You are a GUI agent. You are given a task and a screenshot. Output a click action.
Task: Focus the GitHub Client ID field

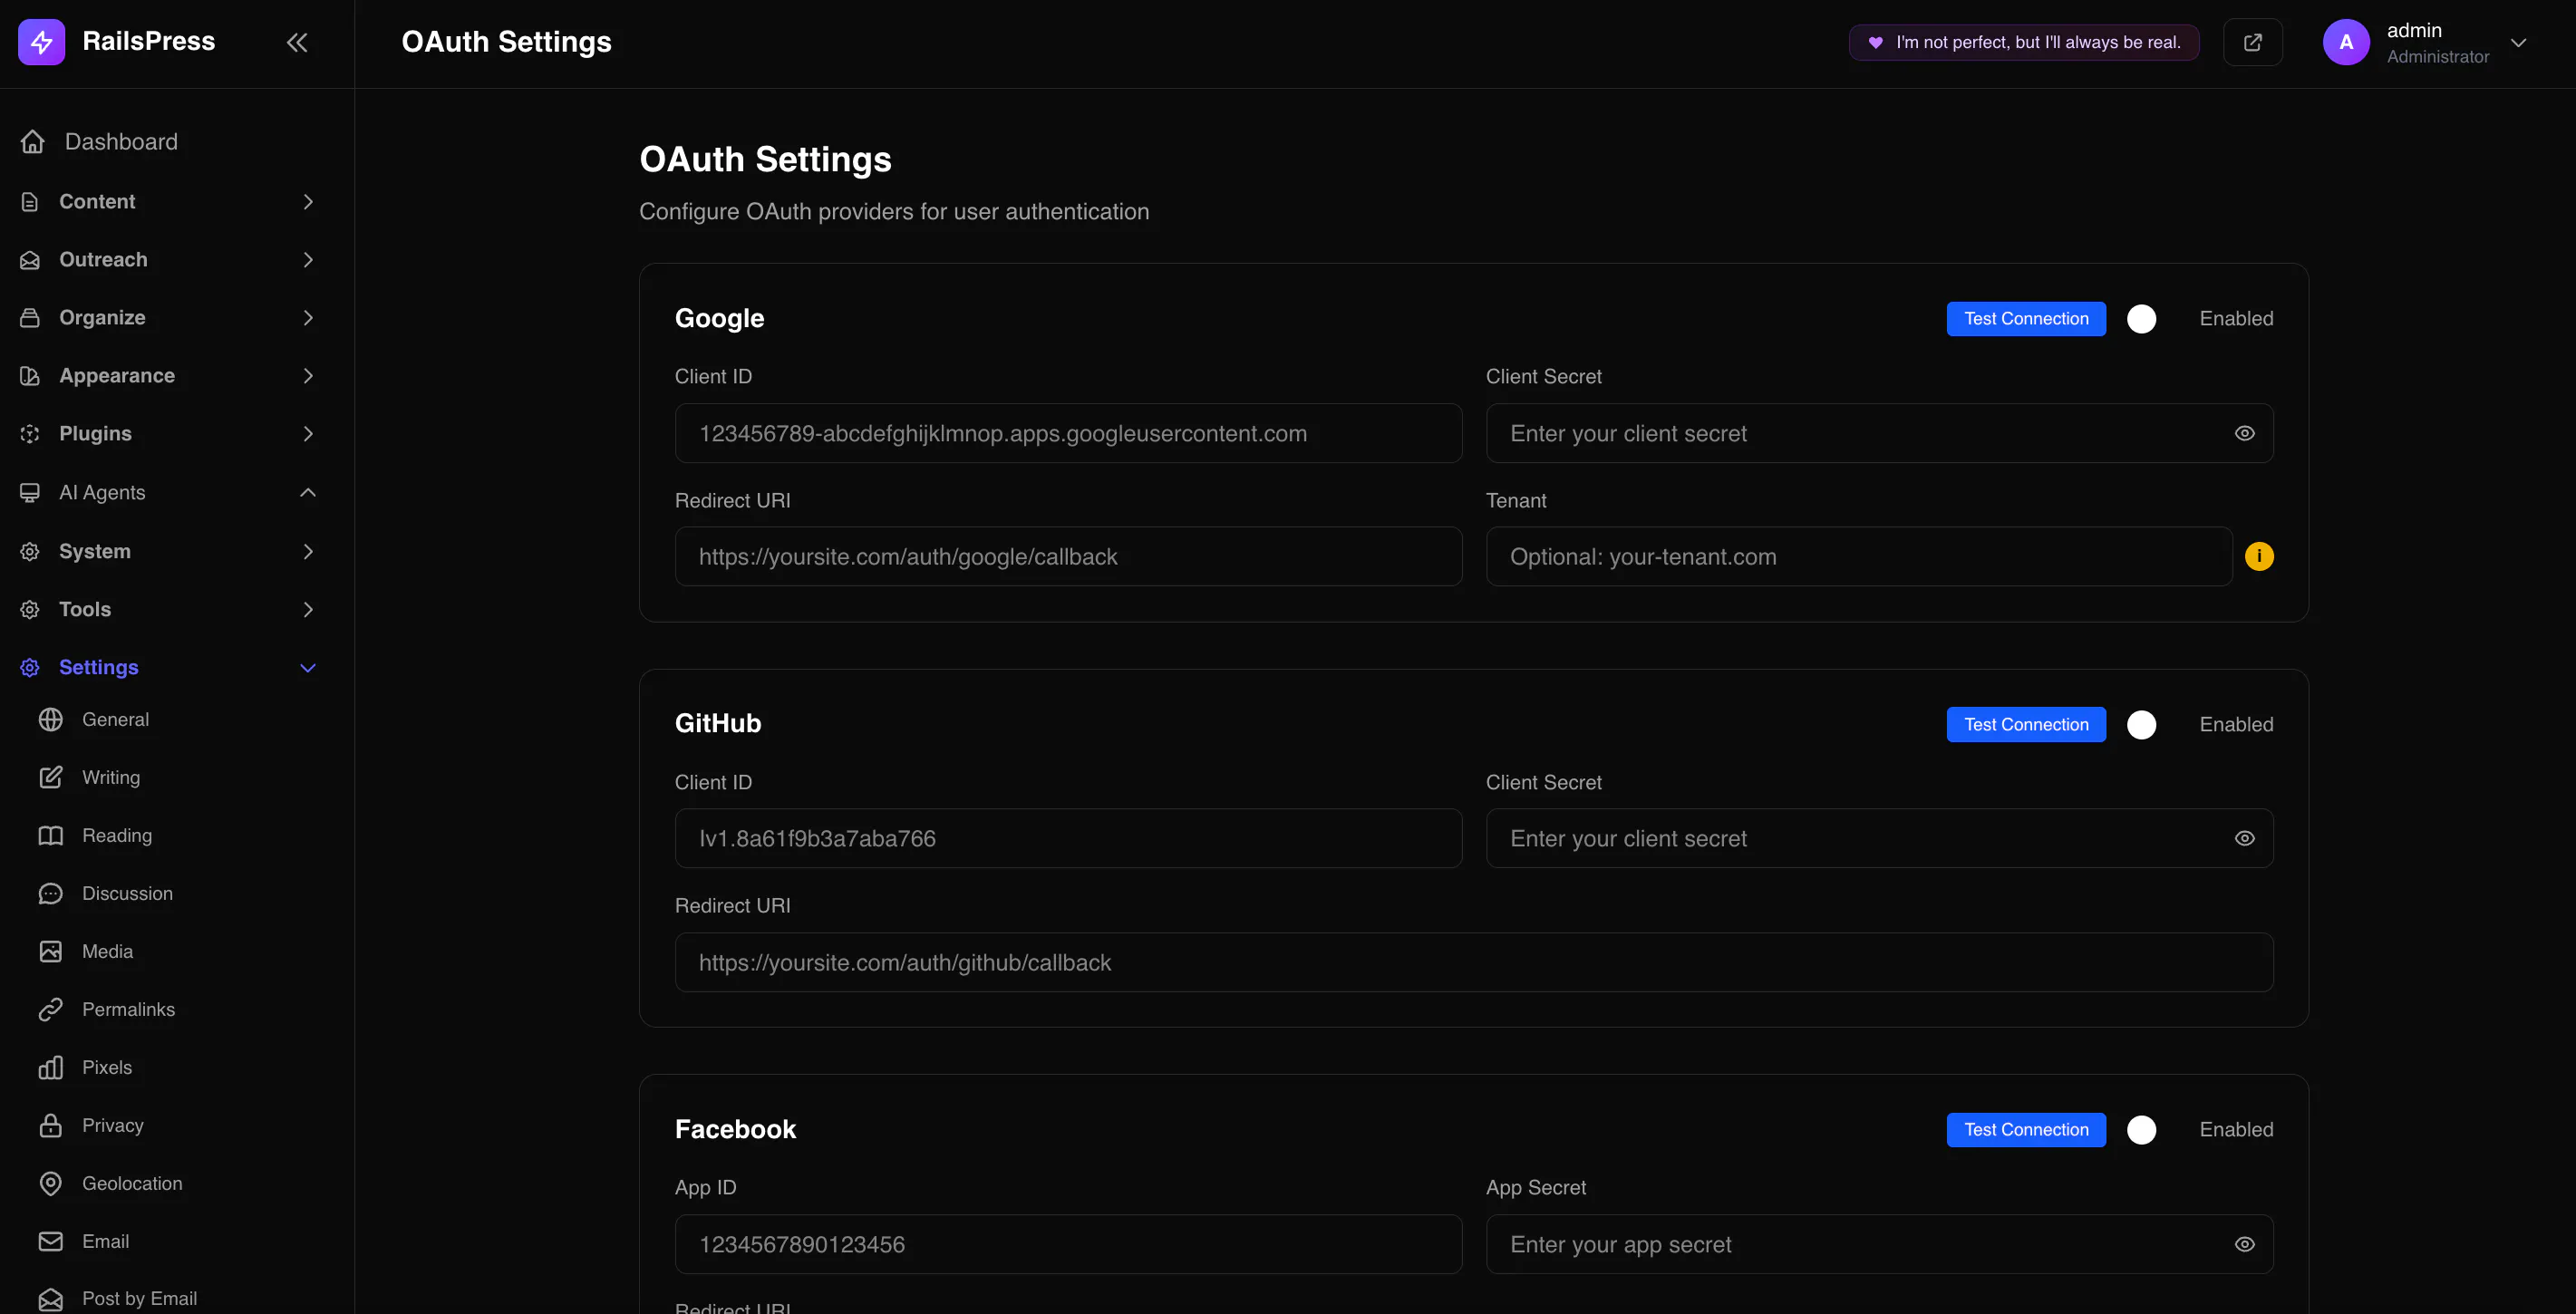[x=1068, y=839]
